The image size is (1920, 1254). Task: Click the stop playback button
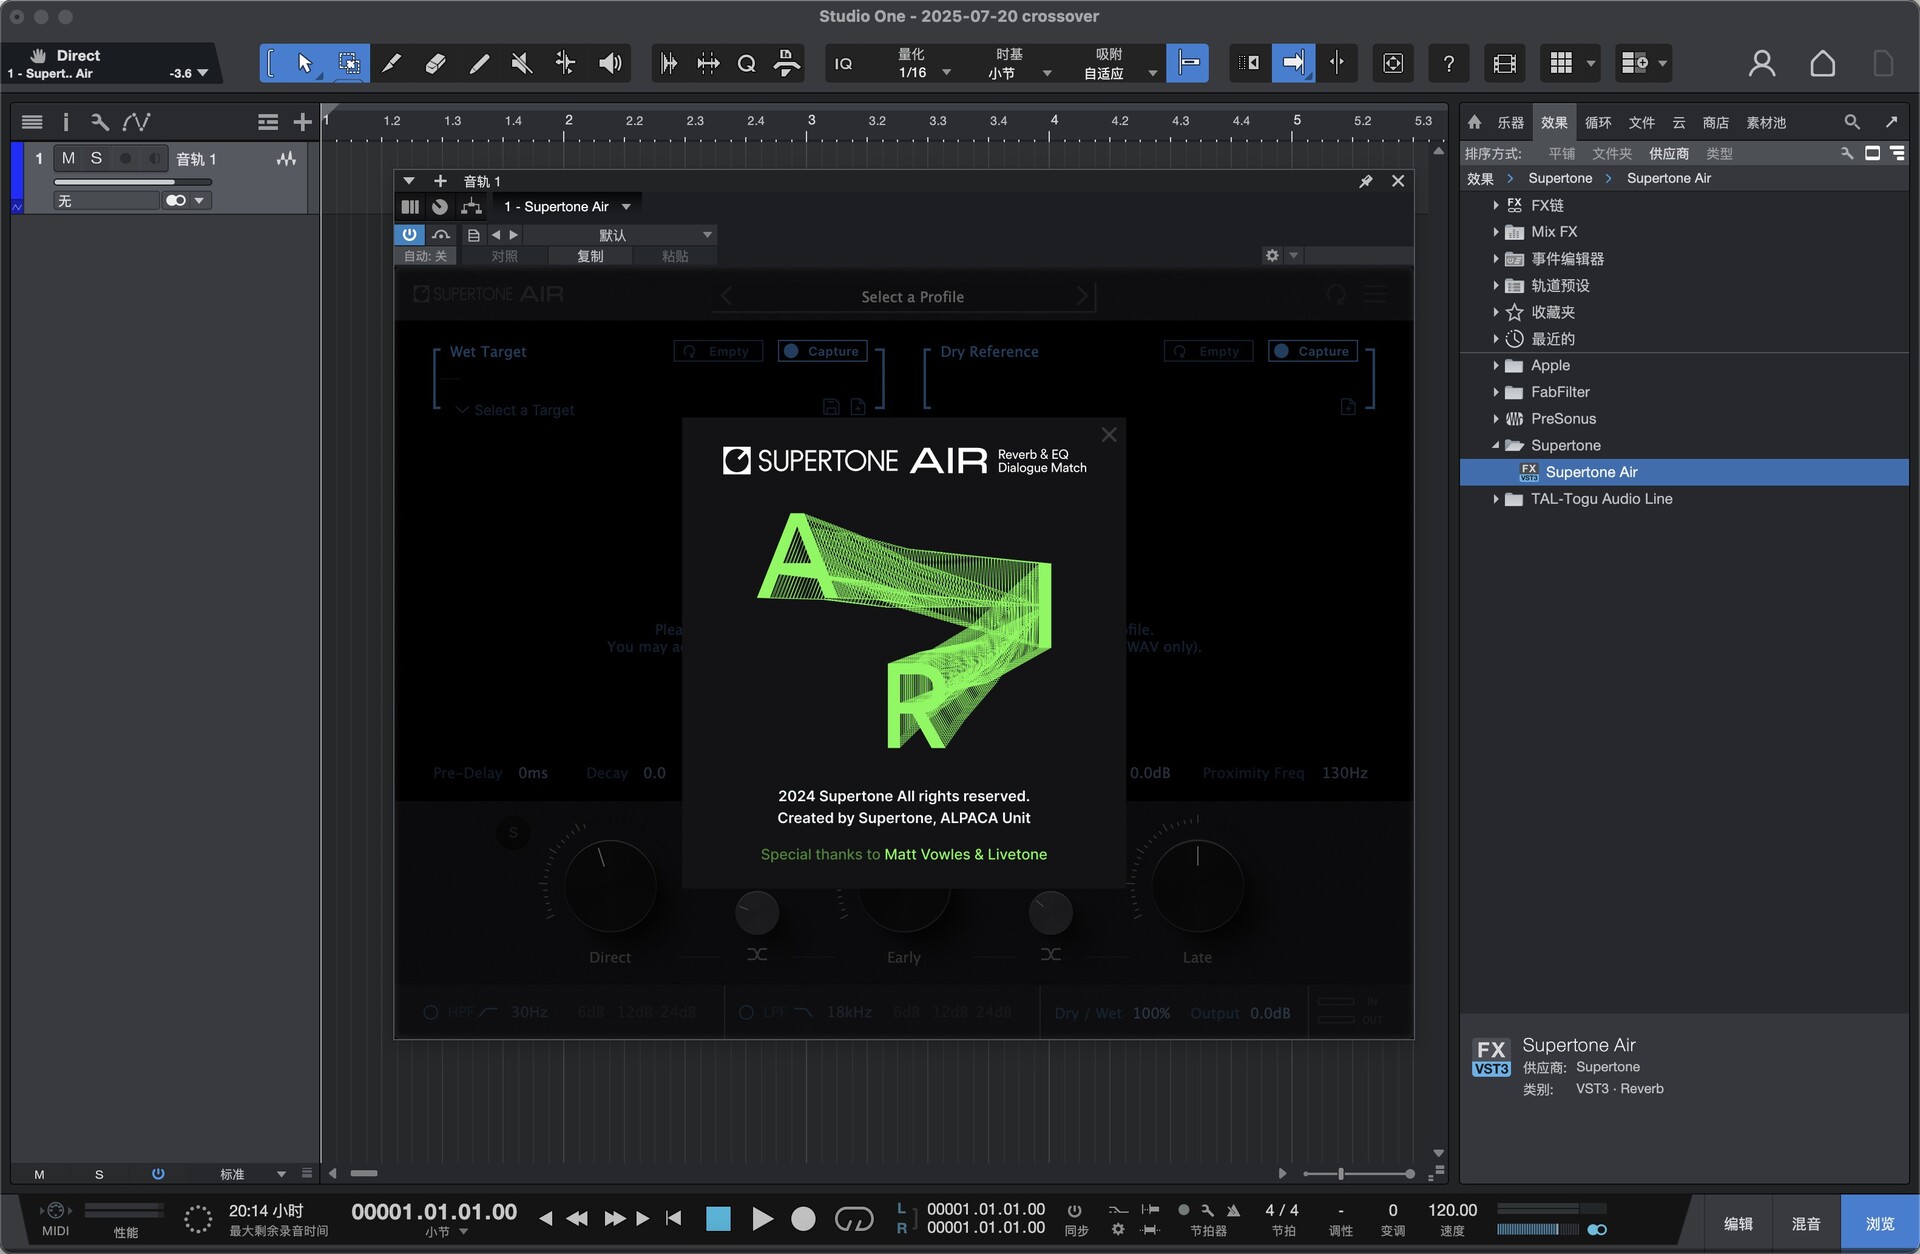pyautogui.click(x=718, y=1218)
